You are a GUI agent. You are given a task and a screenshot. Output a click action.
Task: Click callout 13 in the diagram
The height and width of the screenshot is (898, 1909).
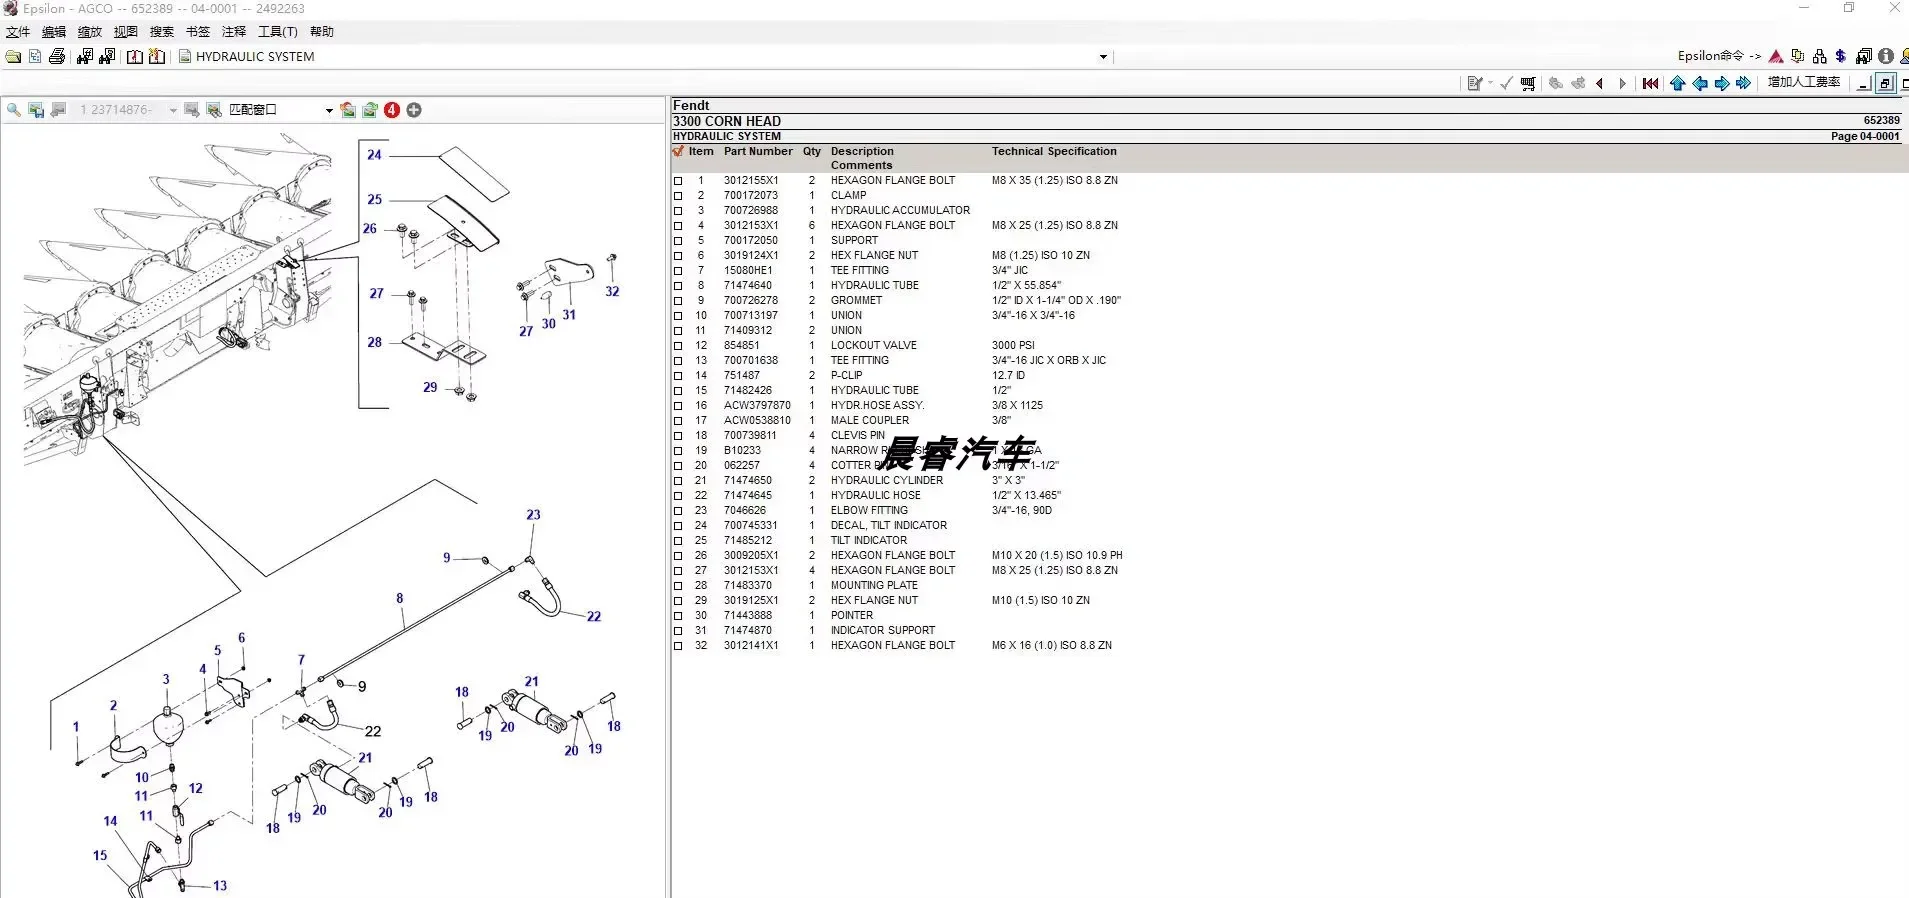(x=220, y=886)
